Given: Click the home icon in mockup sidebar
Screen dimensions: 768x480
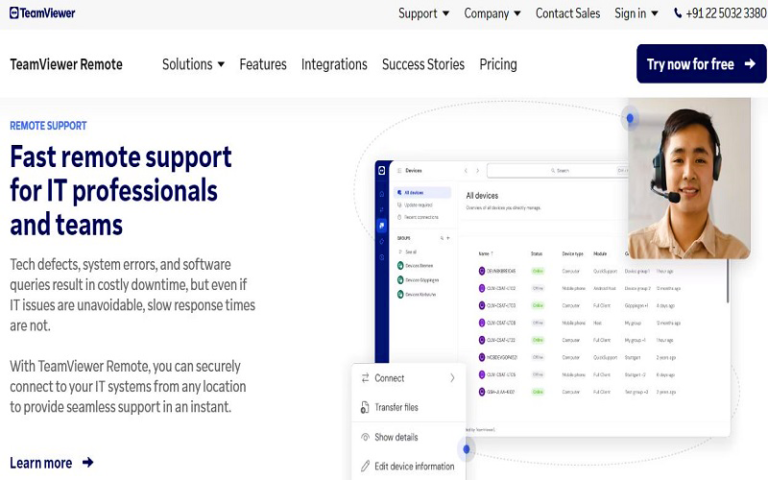Looking at the screenshot, I should click(382, 194).
